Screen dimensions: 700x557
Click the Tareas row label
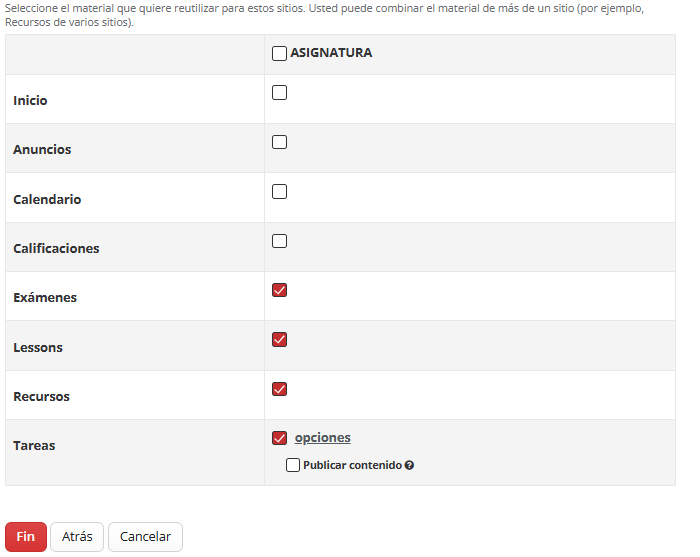tap(34, 446)
